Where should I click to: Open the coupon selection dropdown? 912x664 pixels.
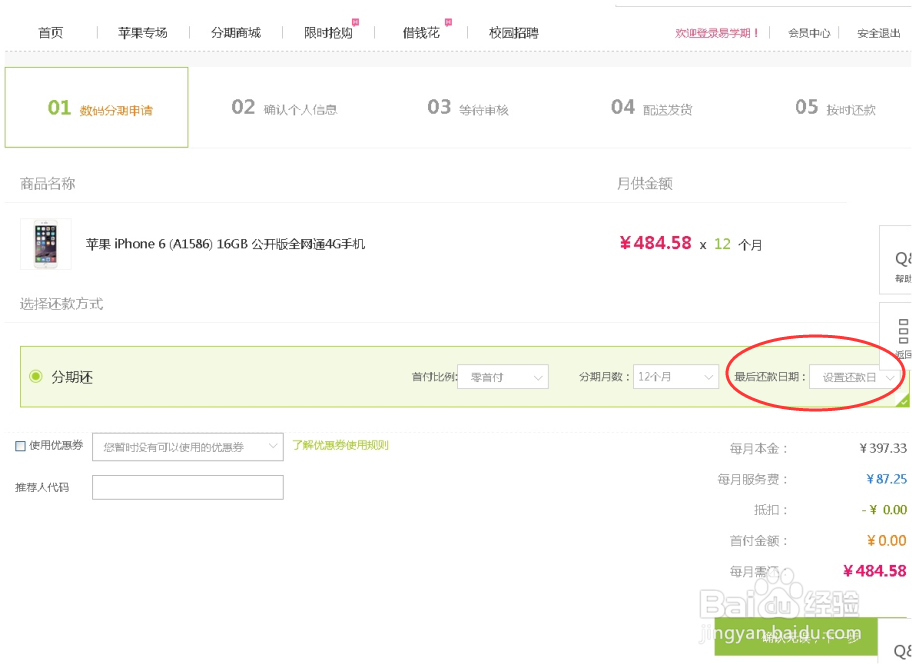188,447
